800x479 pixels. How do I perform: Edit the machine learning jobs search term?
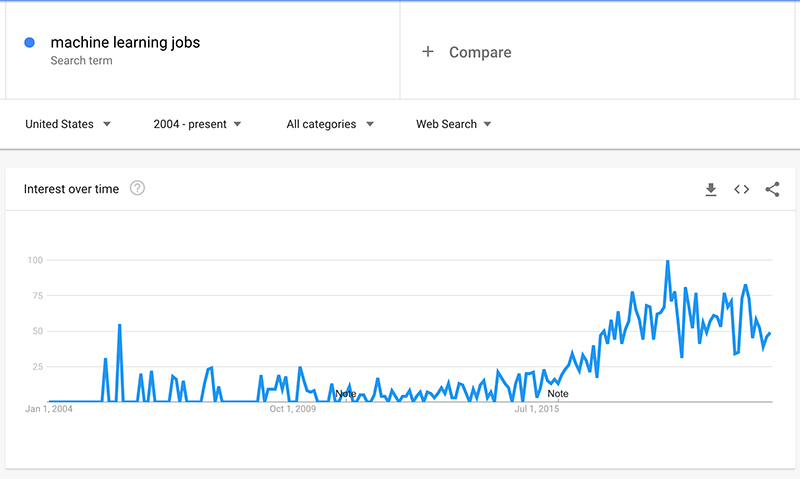(x=125, y=42)
